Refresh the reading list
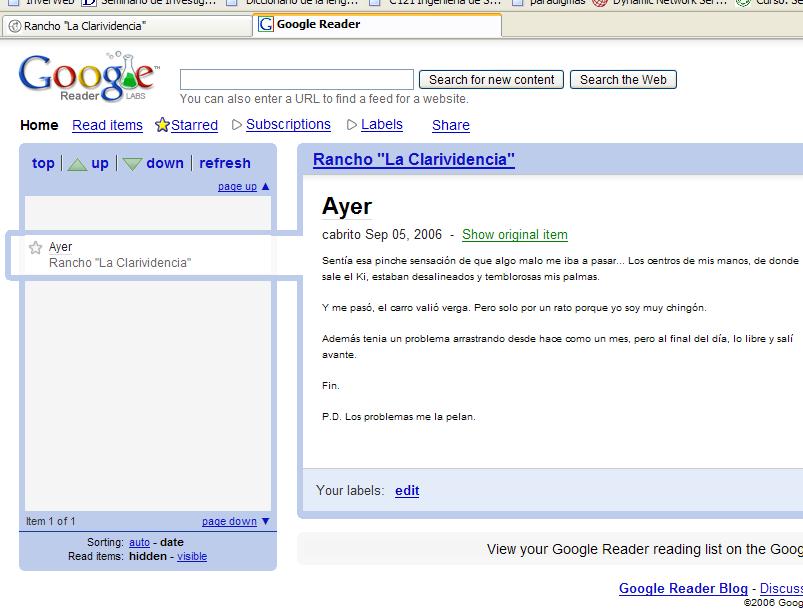The image size is (803, 613). (225, 163)
